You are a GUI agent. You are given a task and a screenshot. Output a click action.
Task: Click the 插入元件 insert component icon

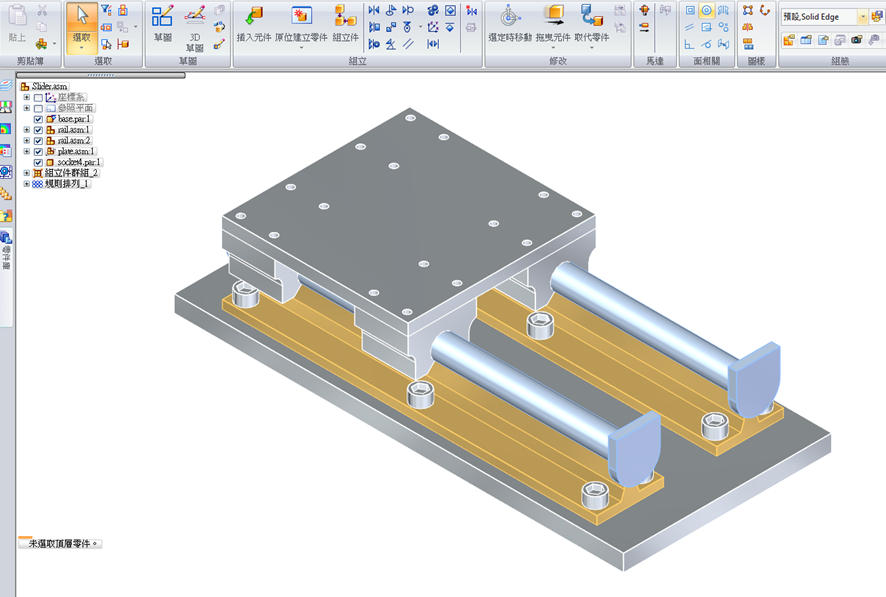pos(254,16)
